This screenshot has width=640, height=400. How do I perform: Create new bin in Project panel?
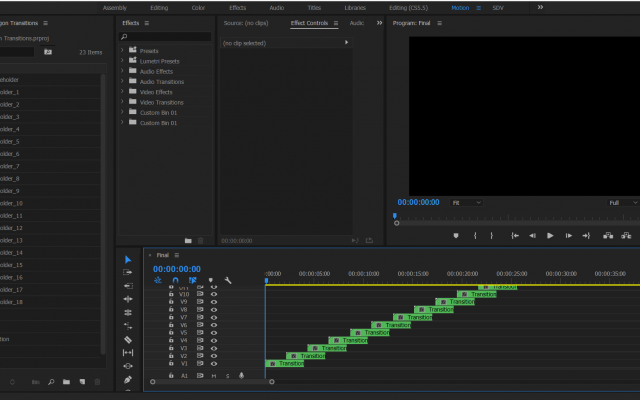66,382
